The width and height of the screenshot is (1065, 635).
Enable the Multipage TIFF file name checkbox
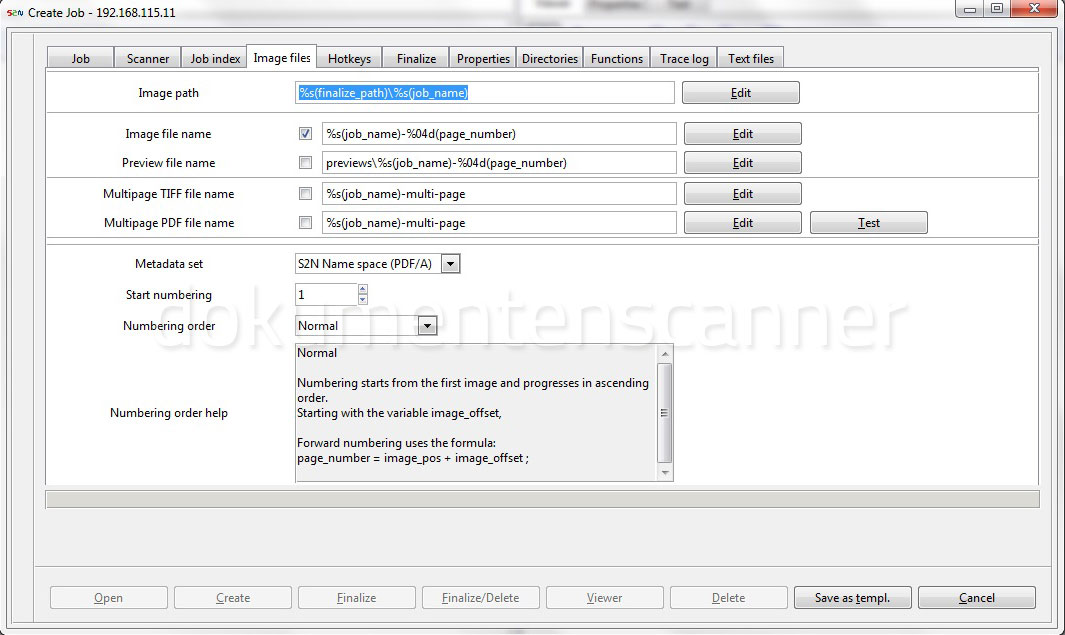point(306,194)
